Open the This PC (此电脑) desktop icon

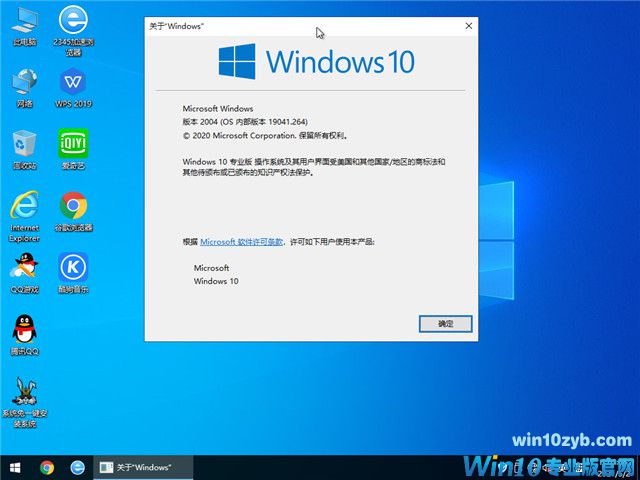pos(24,22)
